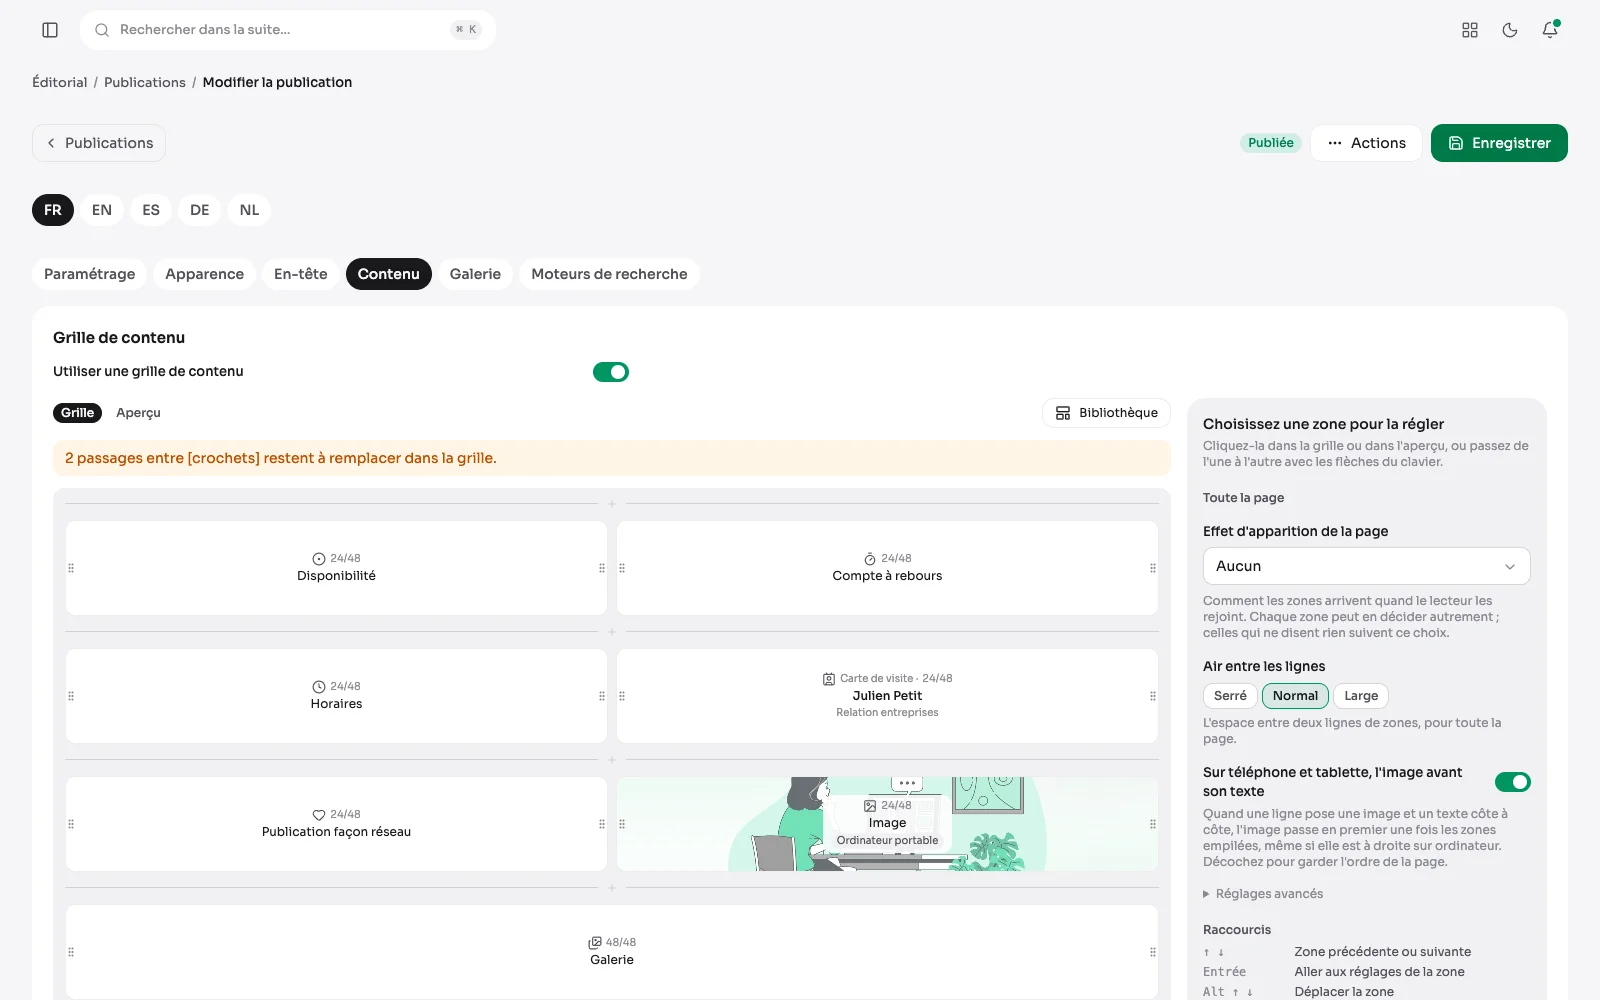The image size is (1600, 1000).
Task: Click the drag handle right of Compte à rebours
Action: [x=1153, y=568]
